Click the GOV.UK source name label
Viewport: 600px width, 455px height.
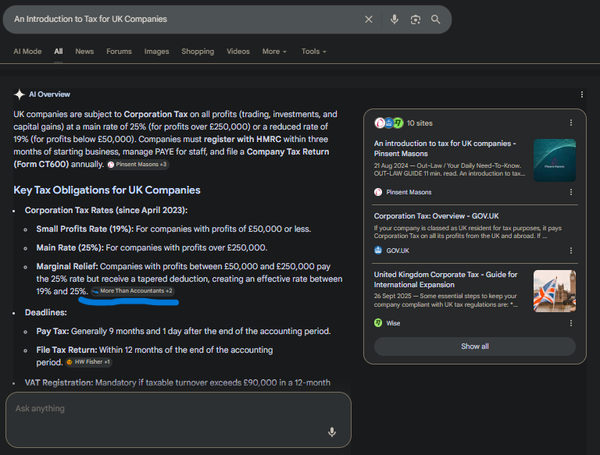coord(398,251)
